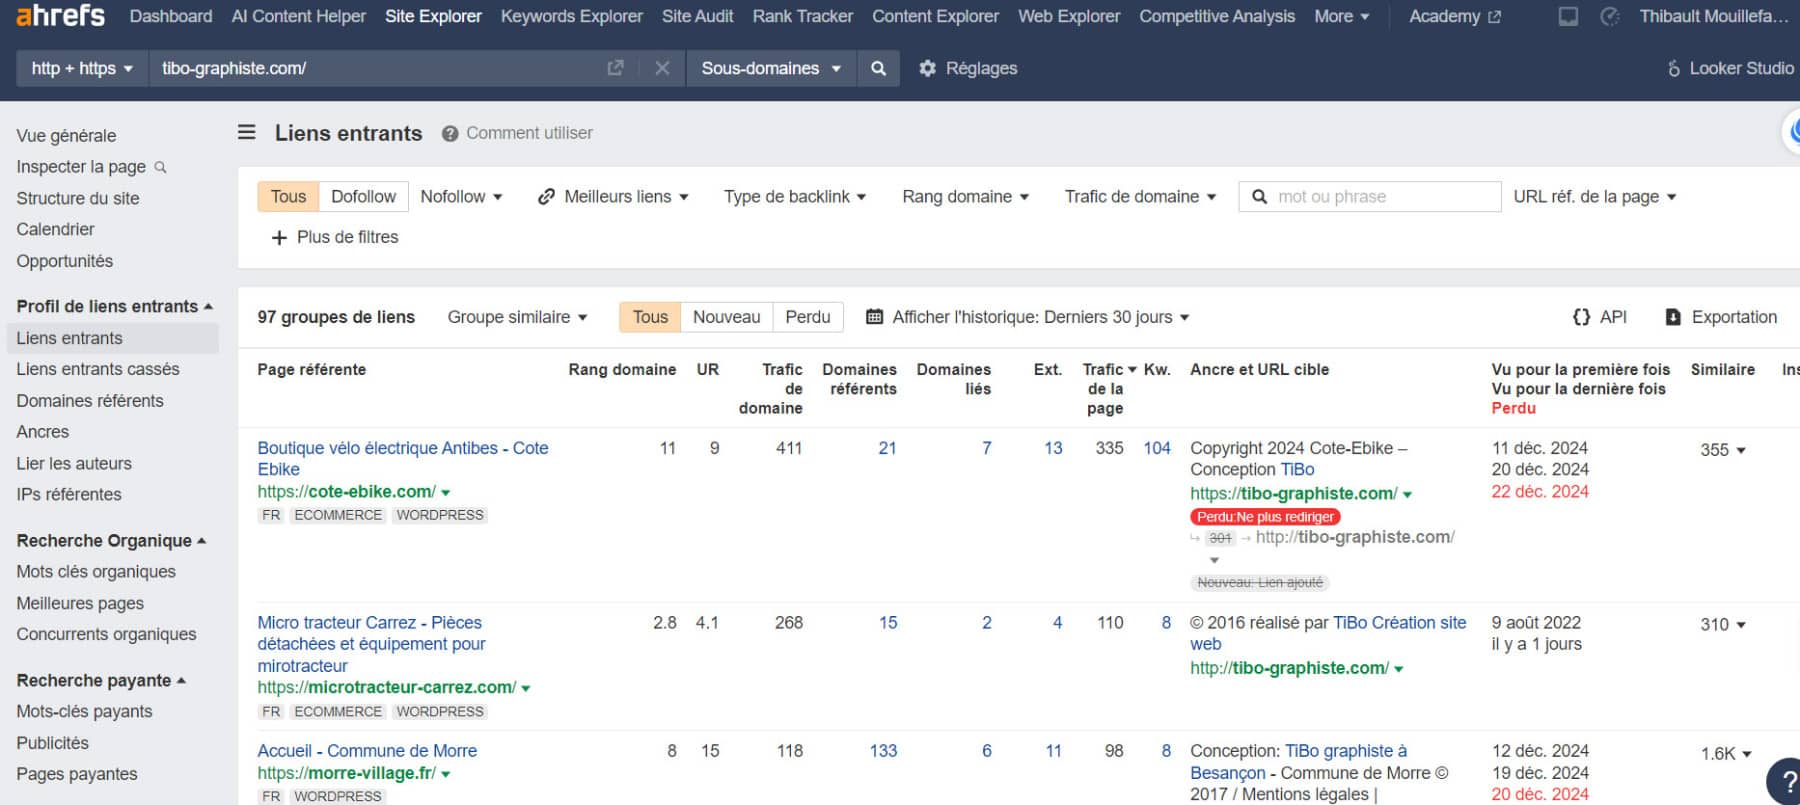Click the help question mark bubble
This screenshot has width=1800, height=805.
click(x=1786, y=782)
